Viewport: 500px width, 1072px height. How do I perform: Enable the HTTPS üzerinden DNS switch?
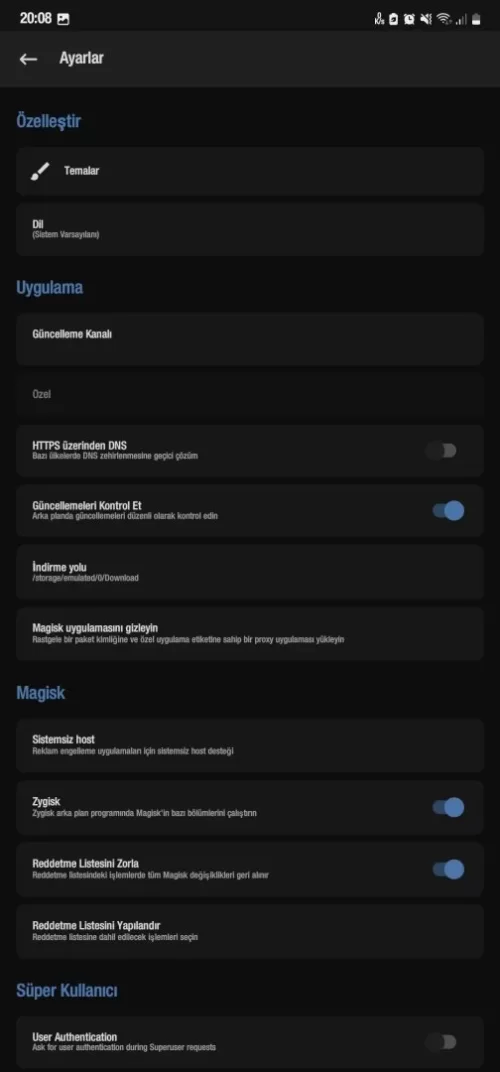tap(441, 451)
